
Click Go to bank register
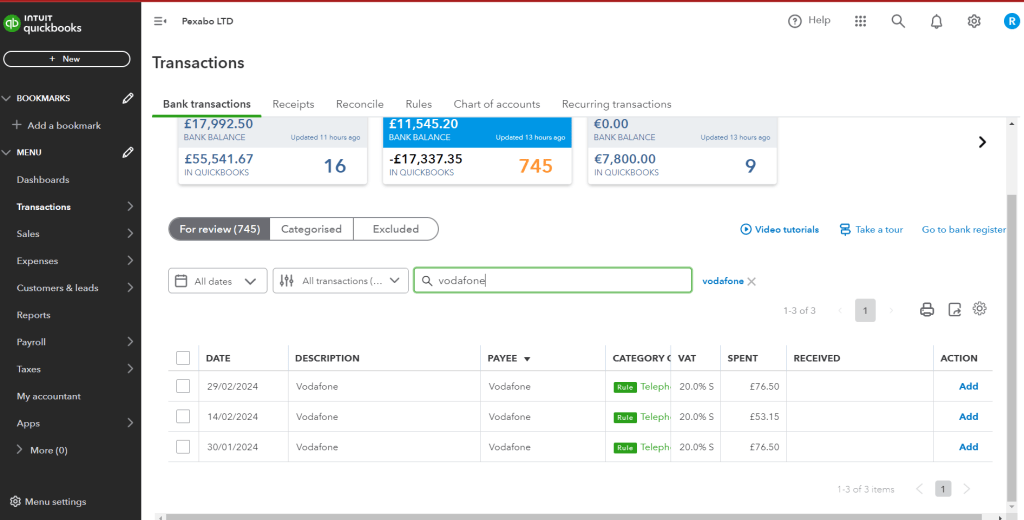coord(964,229)
